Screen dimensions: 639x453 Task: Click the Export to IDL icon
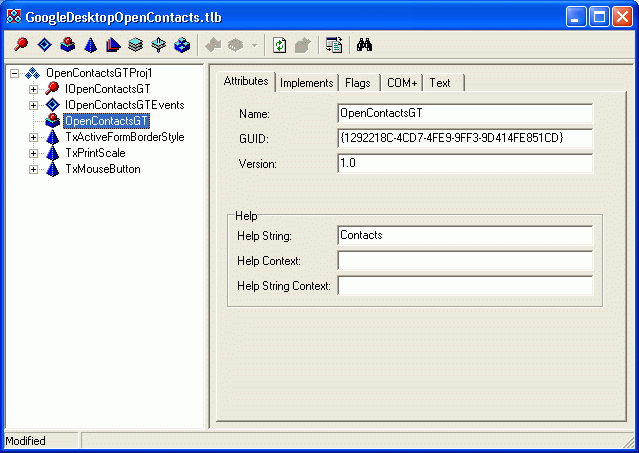[x=334, y=45]
